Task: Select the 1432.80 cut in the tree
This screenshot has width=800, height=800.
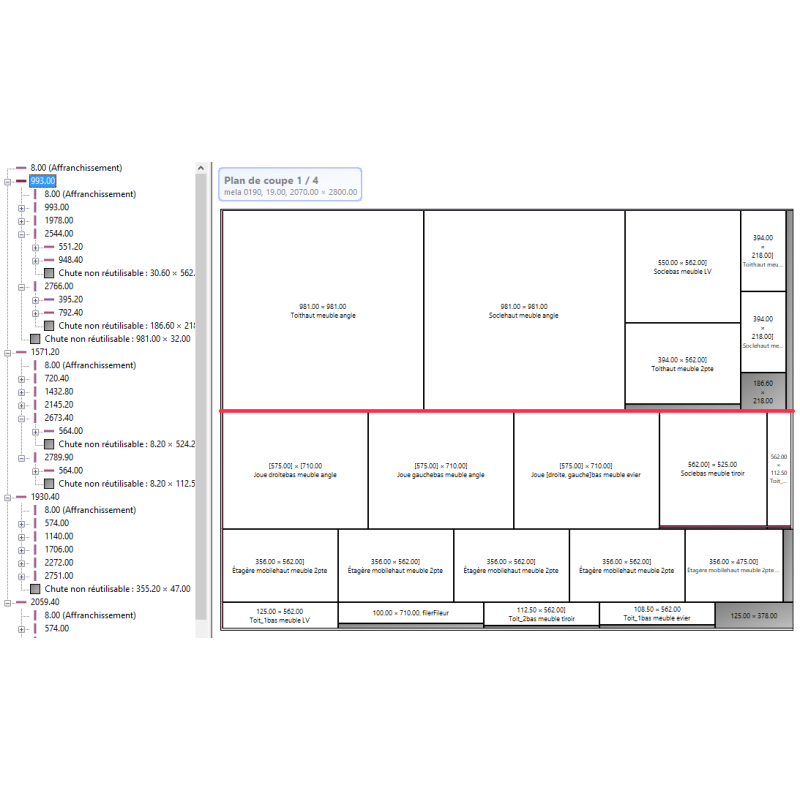Action: pos(57,392)
